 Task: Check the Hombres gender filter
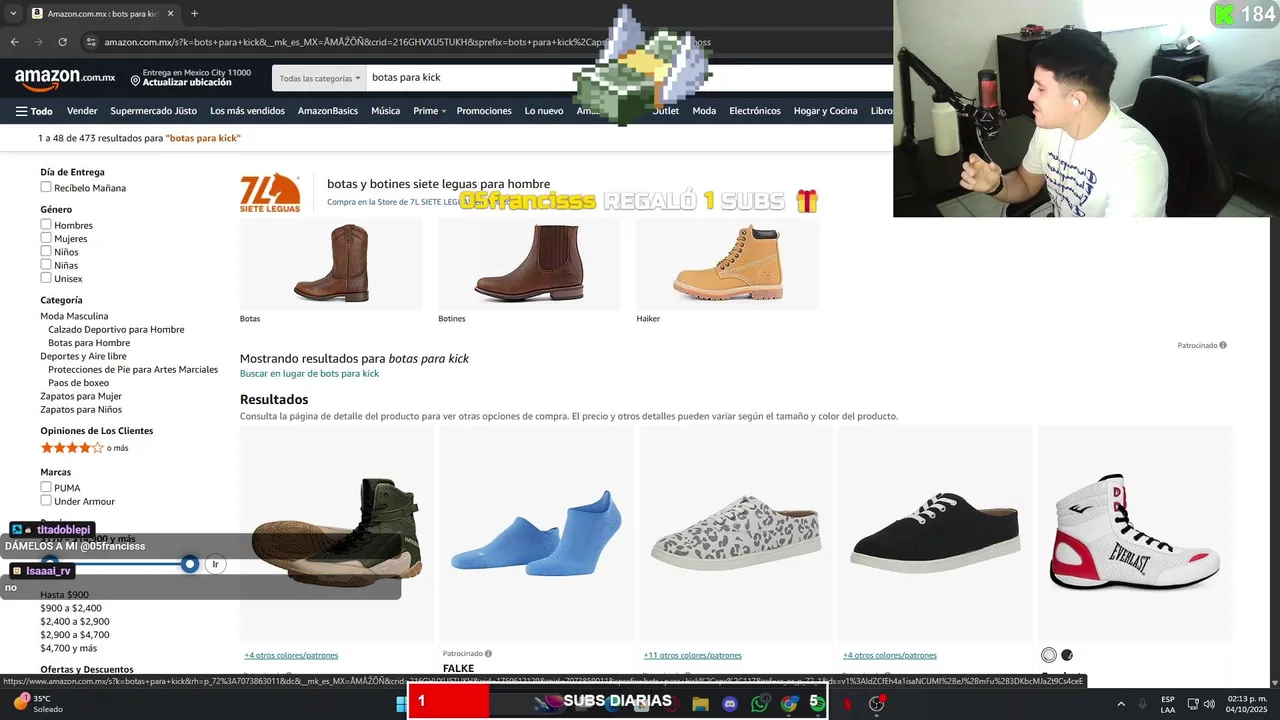point(46,225)
